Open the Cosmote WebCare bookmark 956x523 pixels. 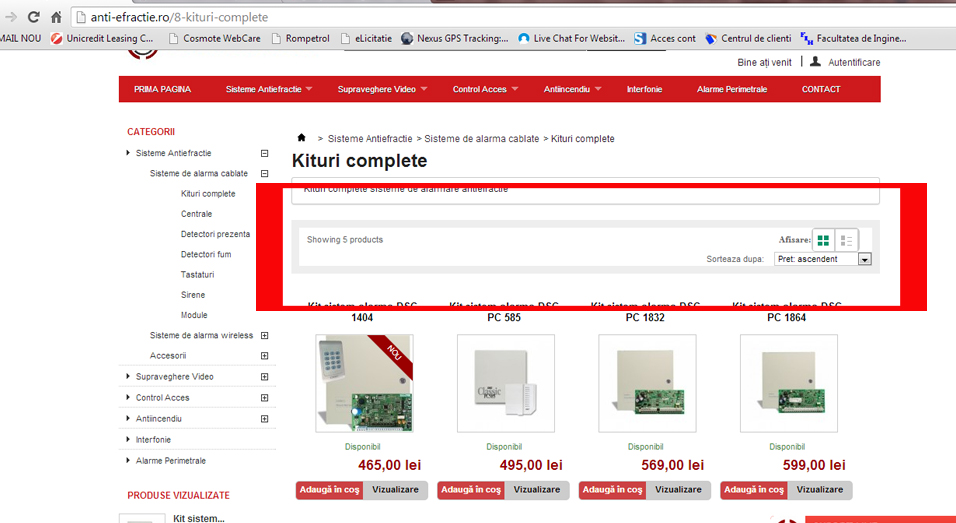215,38
